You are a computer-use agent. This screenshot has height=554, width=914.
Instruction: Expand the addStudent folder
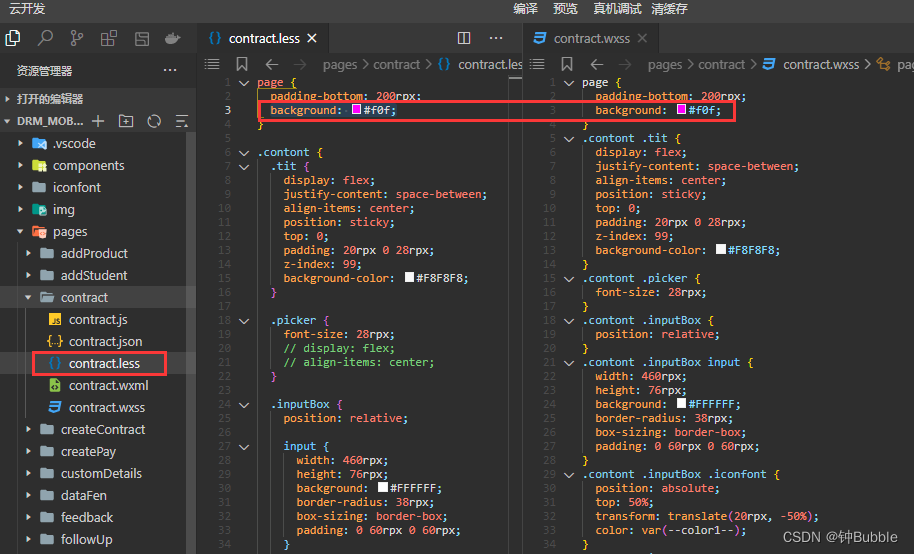28,275
